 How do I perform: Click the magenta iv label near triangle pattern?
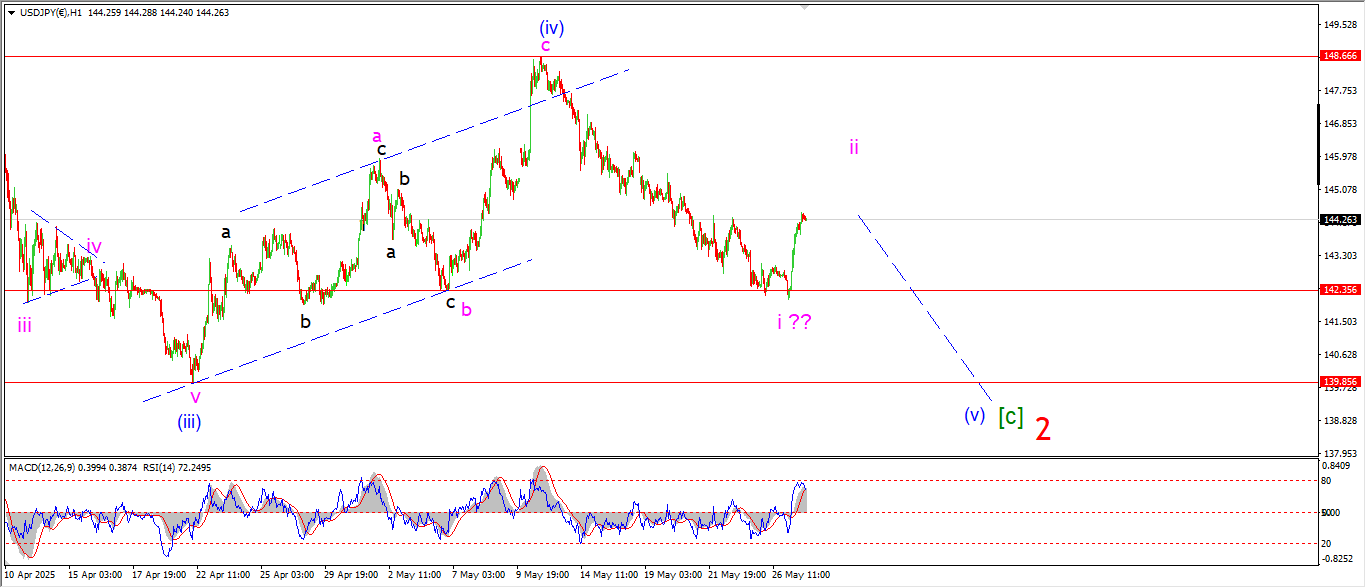(x=93, y=246)
